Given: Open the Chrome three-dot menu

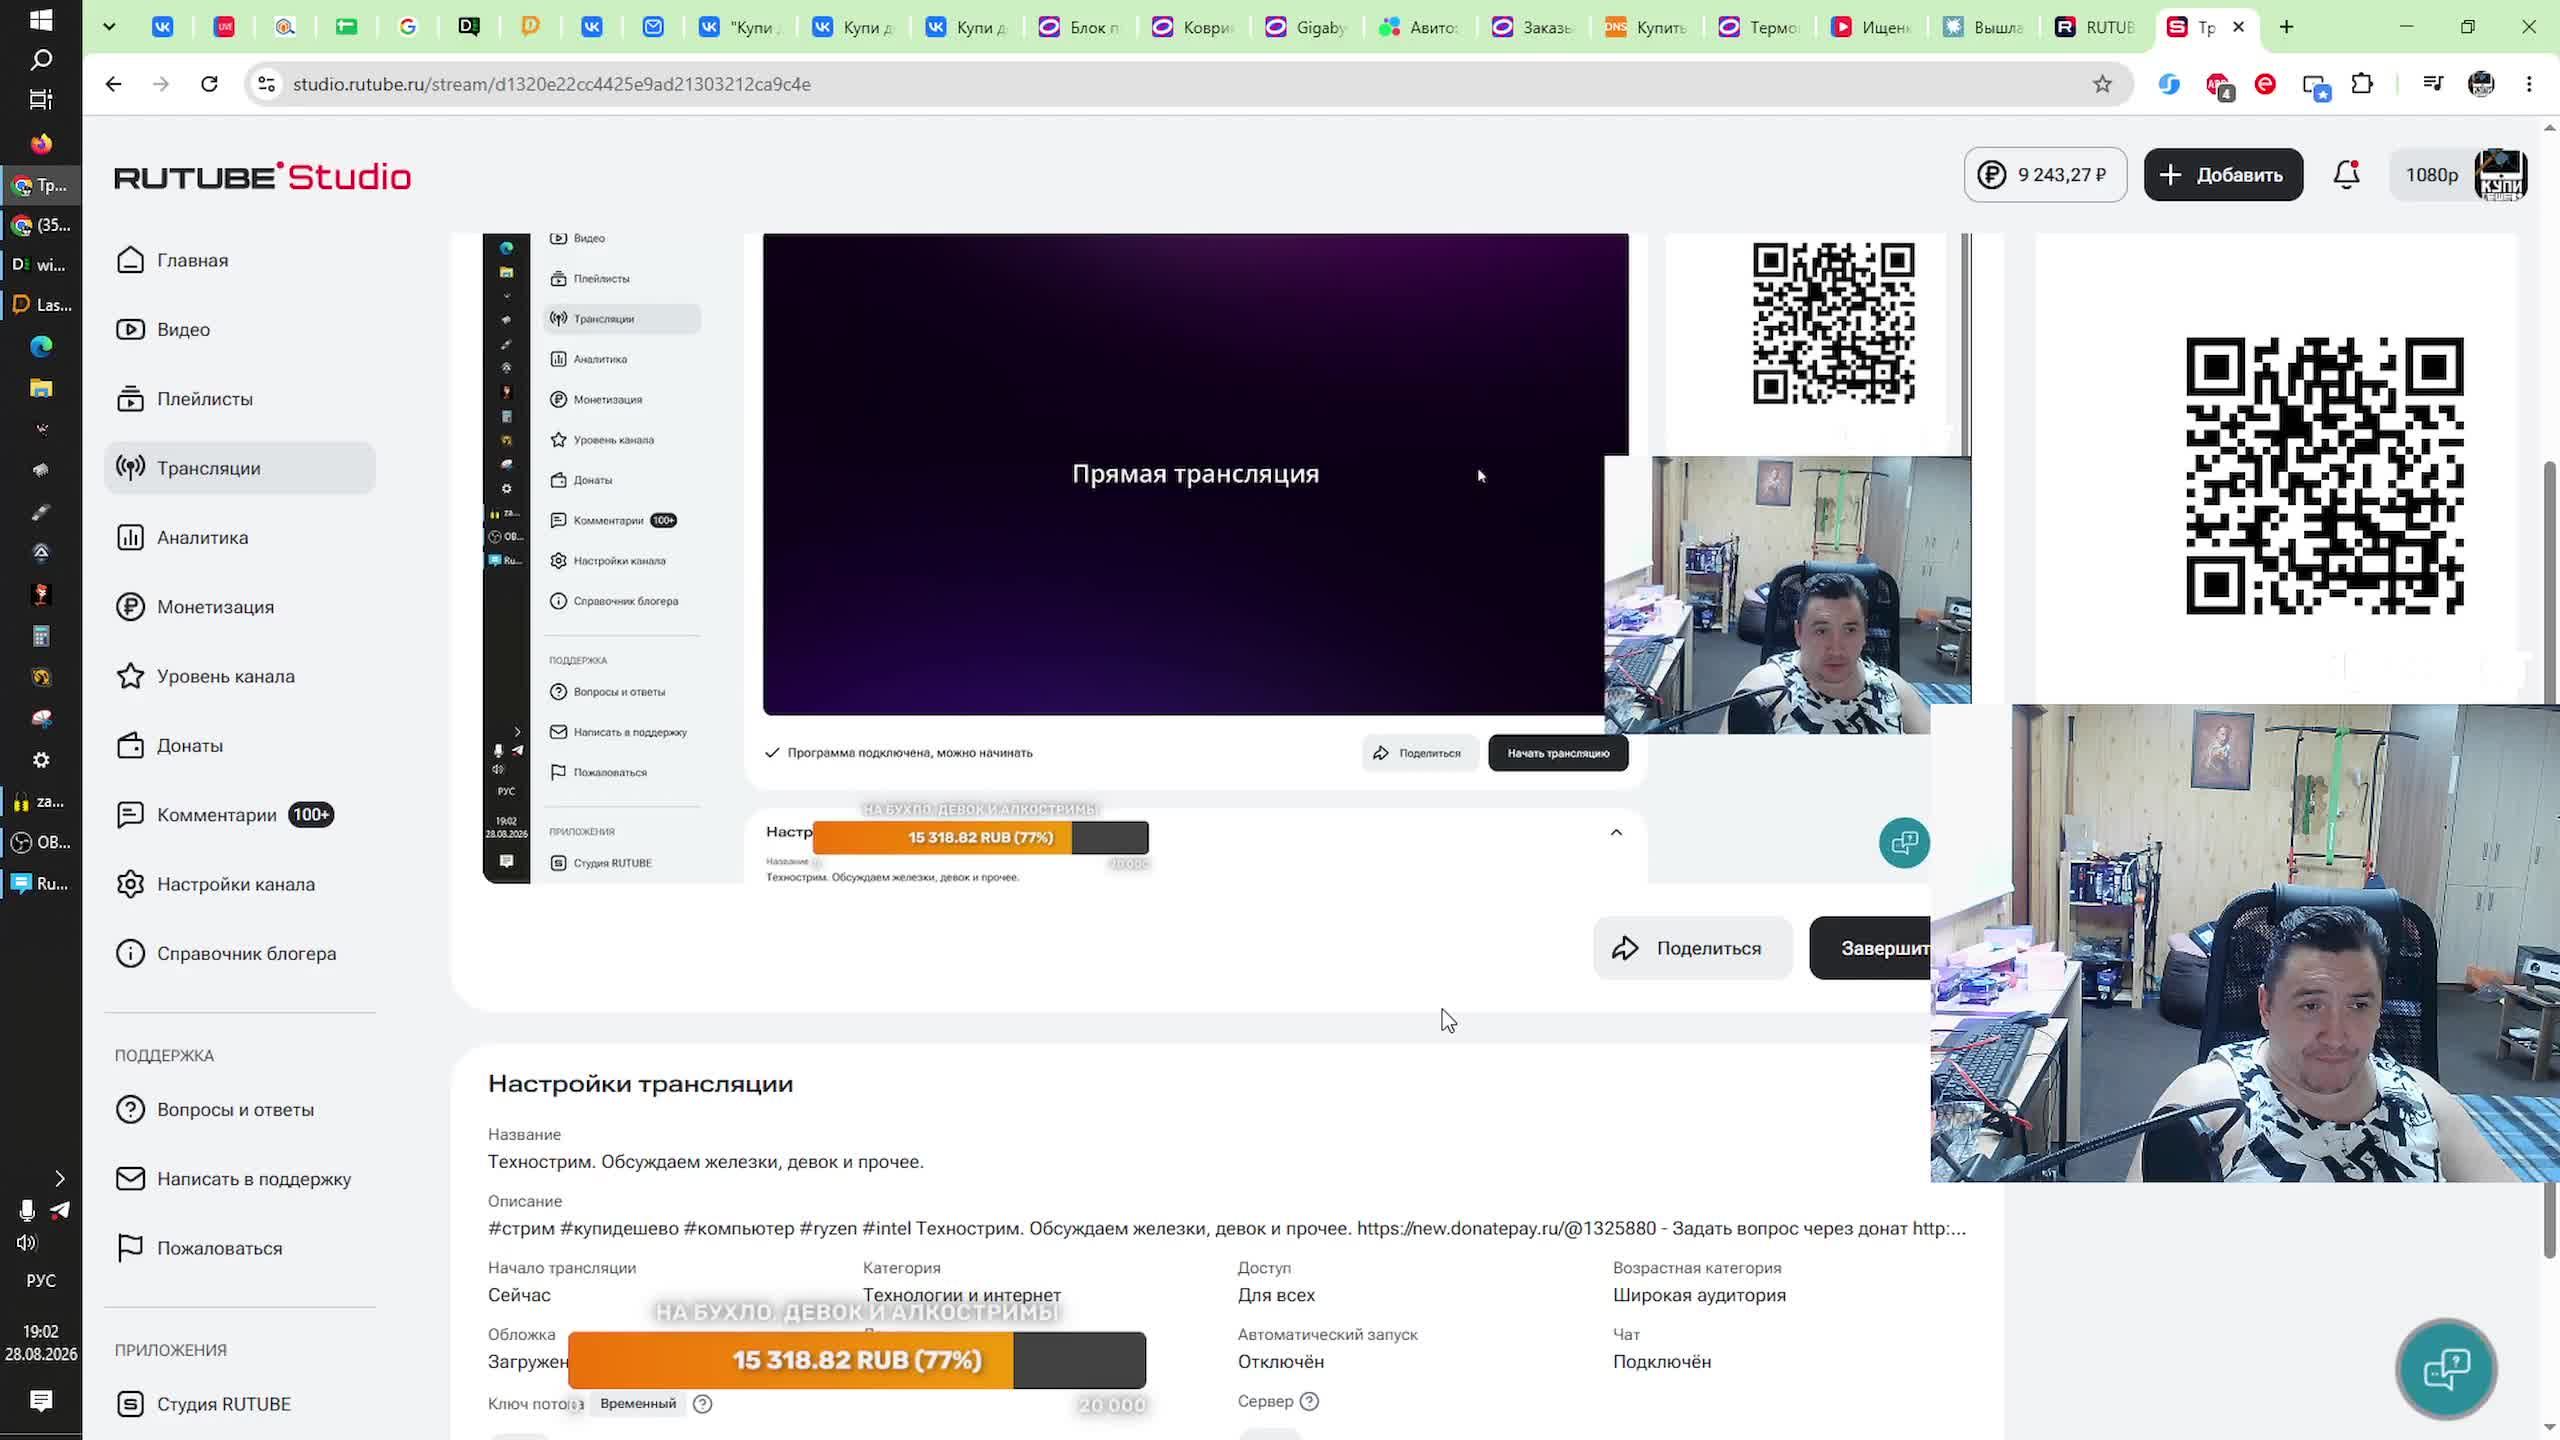Looking at the screenshot, I should 2529,84.
